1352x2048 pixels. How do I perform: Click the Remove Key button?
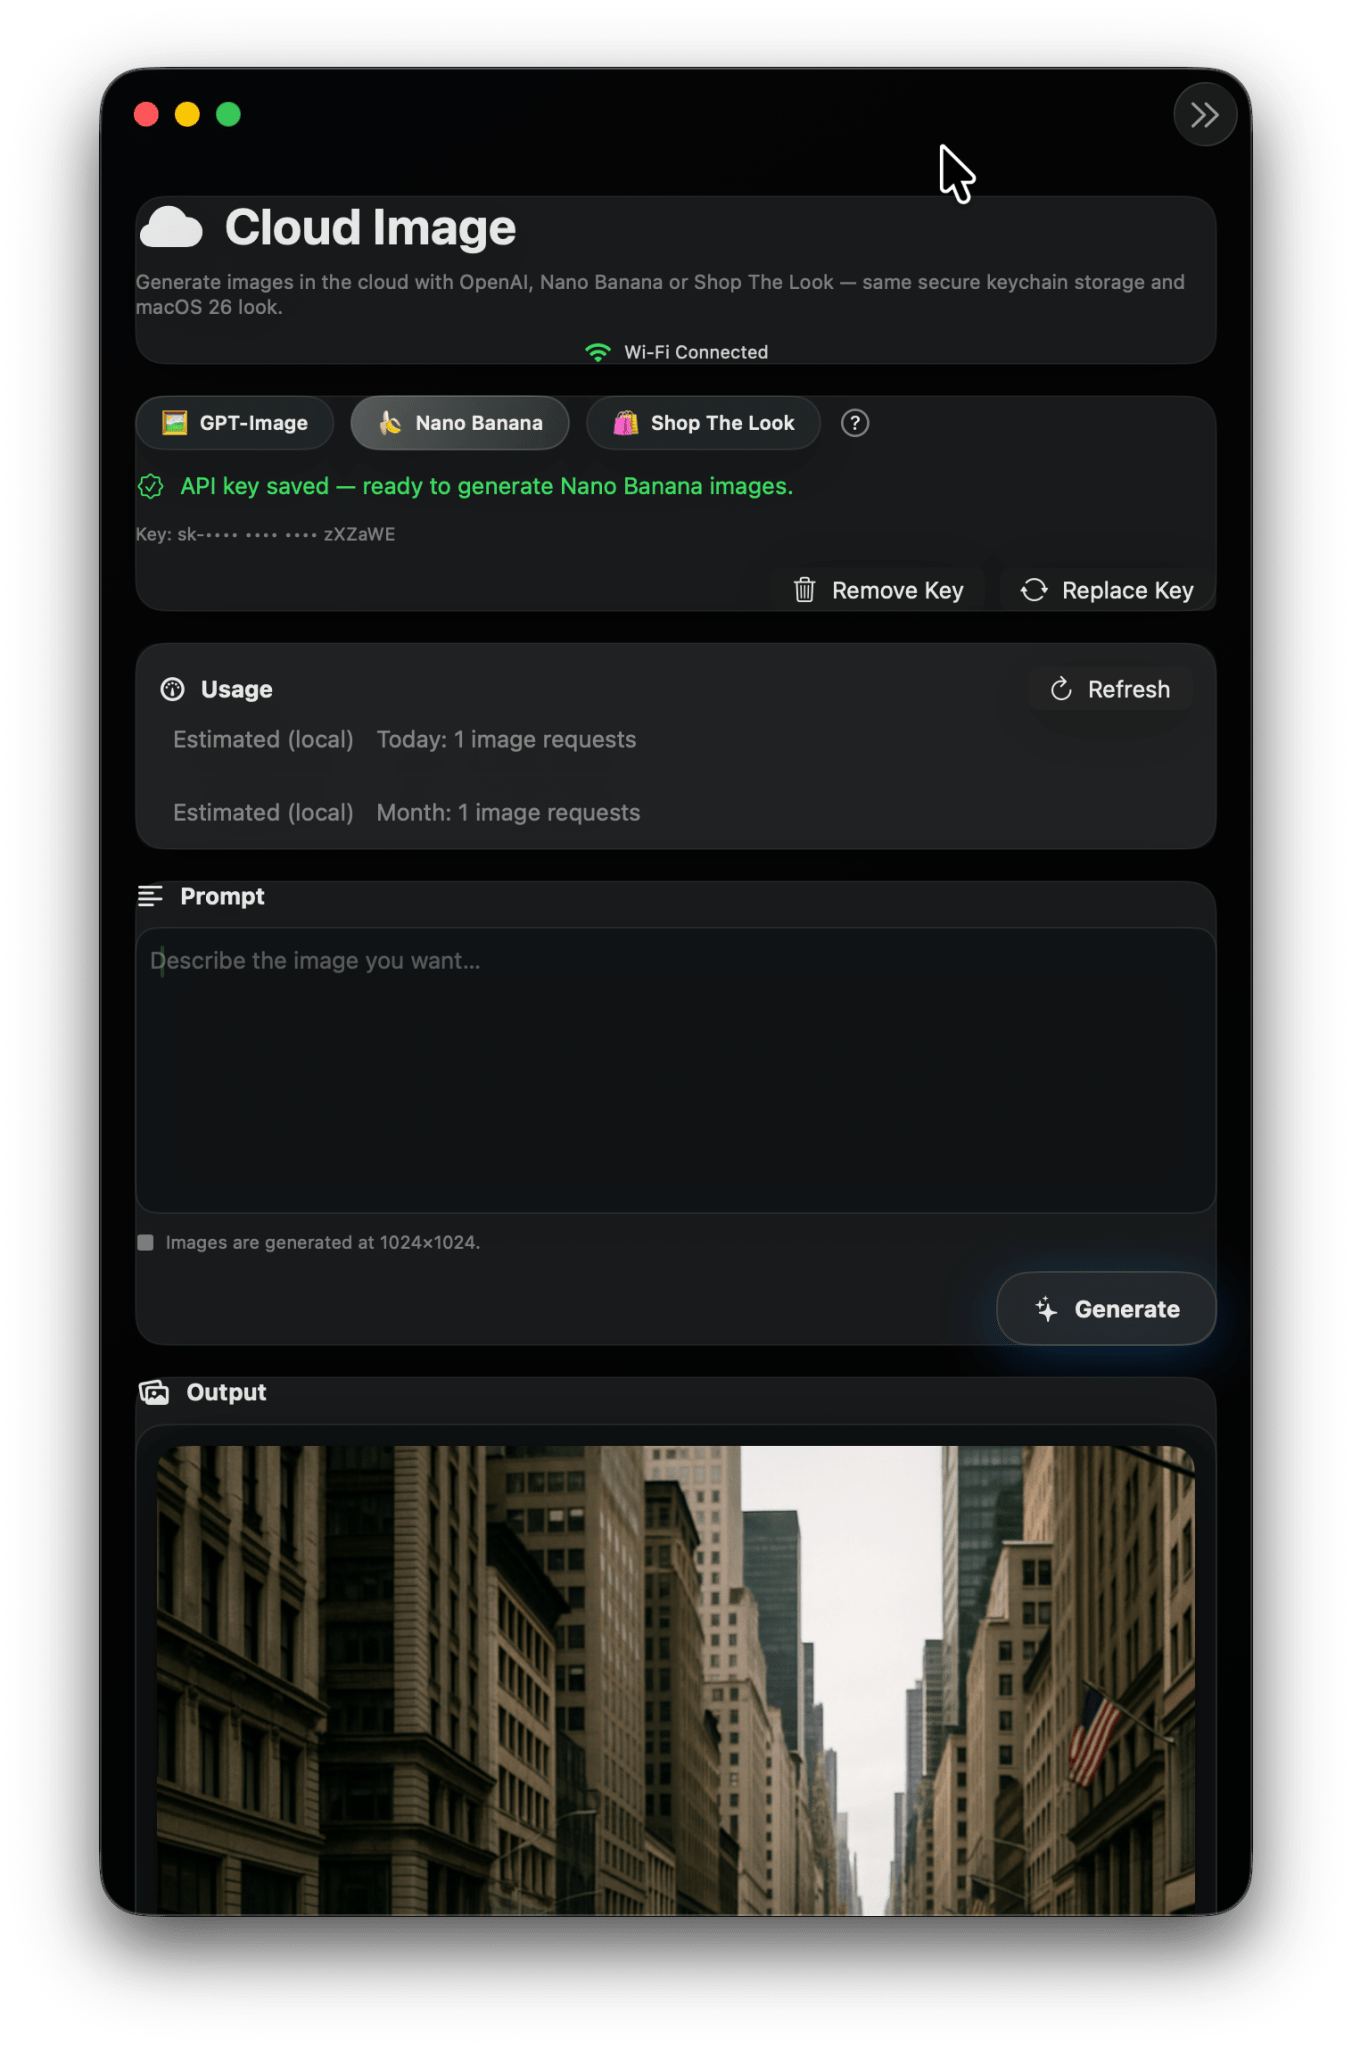click(x=878, y=590)
